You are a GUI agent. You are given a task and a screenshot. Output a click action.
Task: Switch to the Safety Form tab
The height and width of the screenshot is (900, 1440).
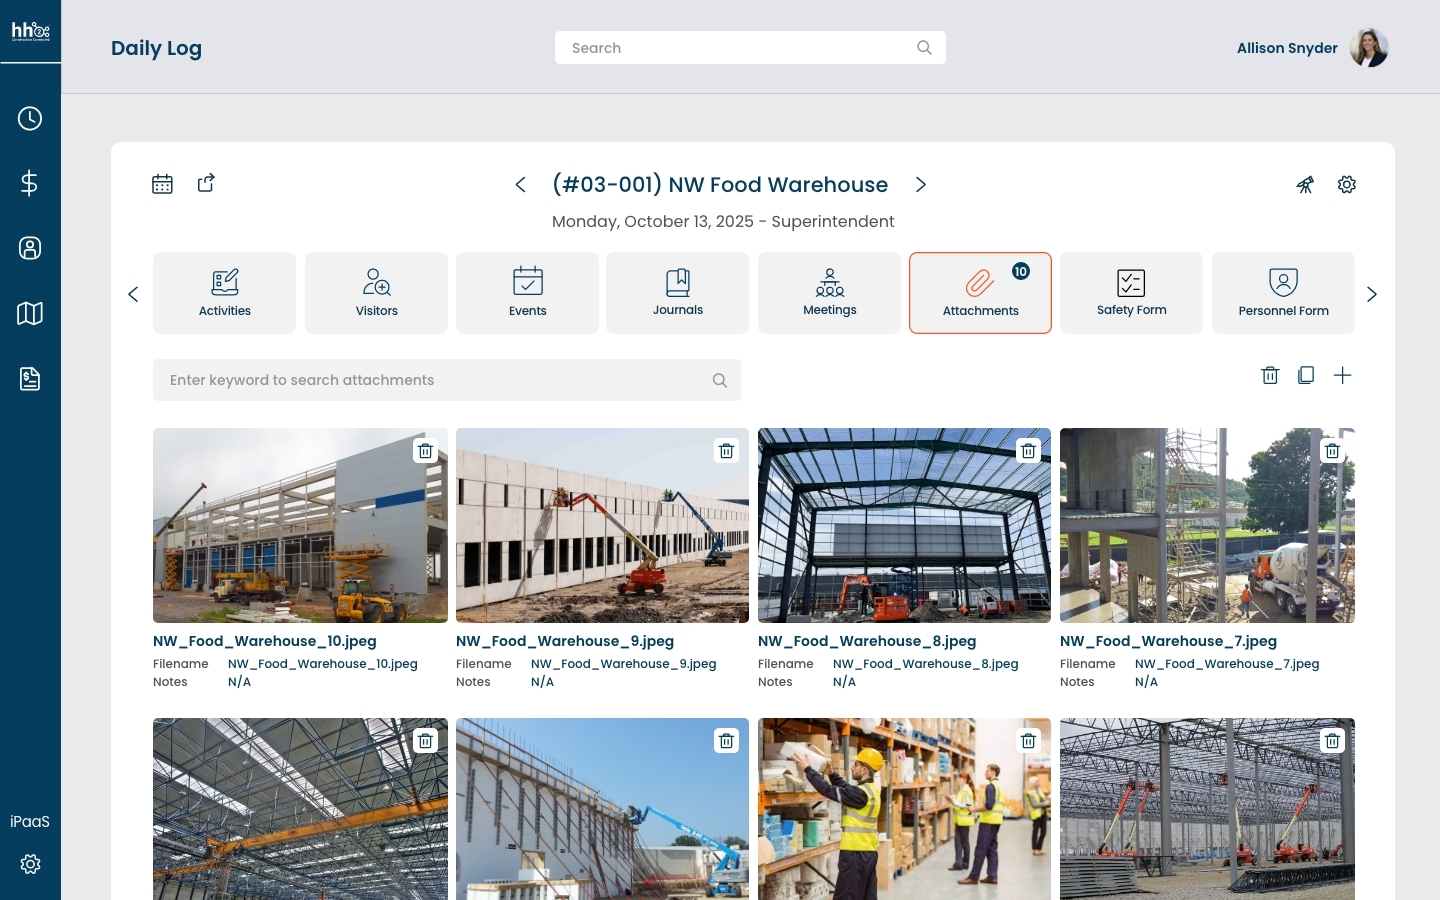pyautogui.click(x=1131, y=293)
